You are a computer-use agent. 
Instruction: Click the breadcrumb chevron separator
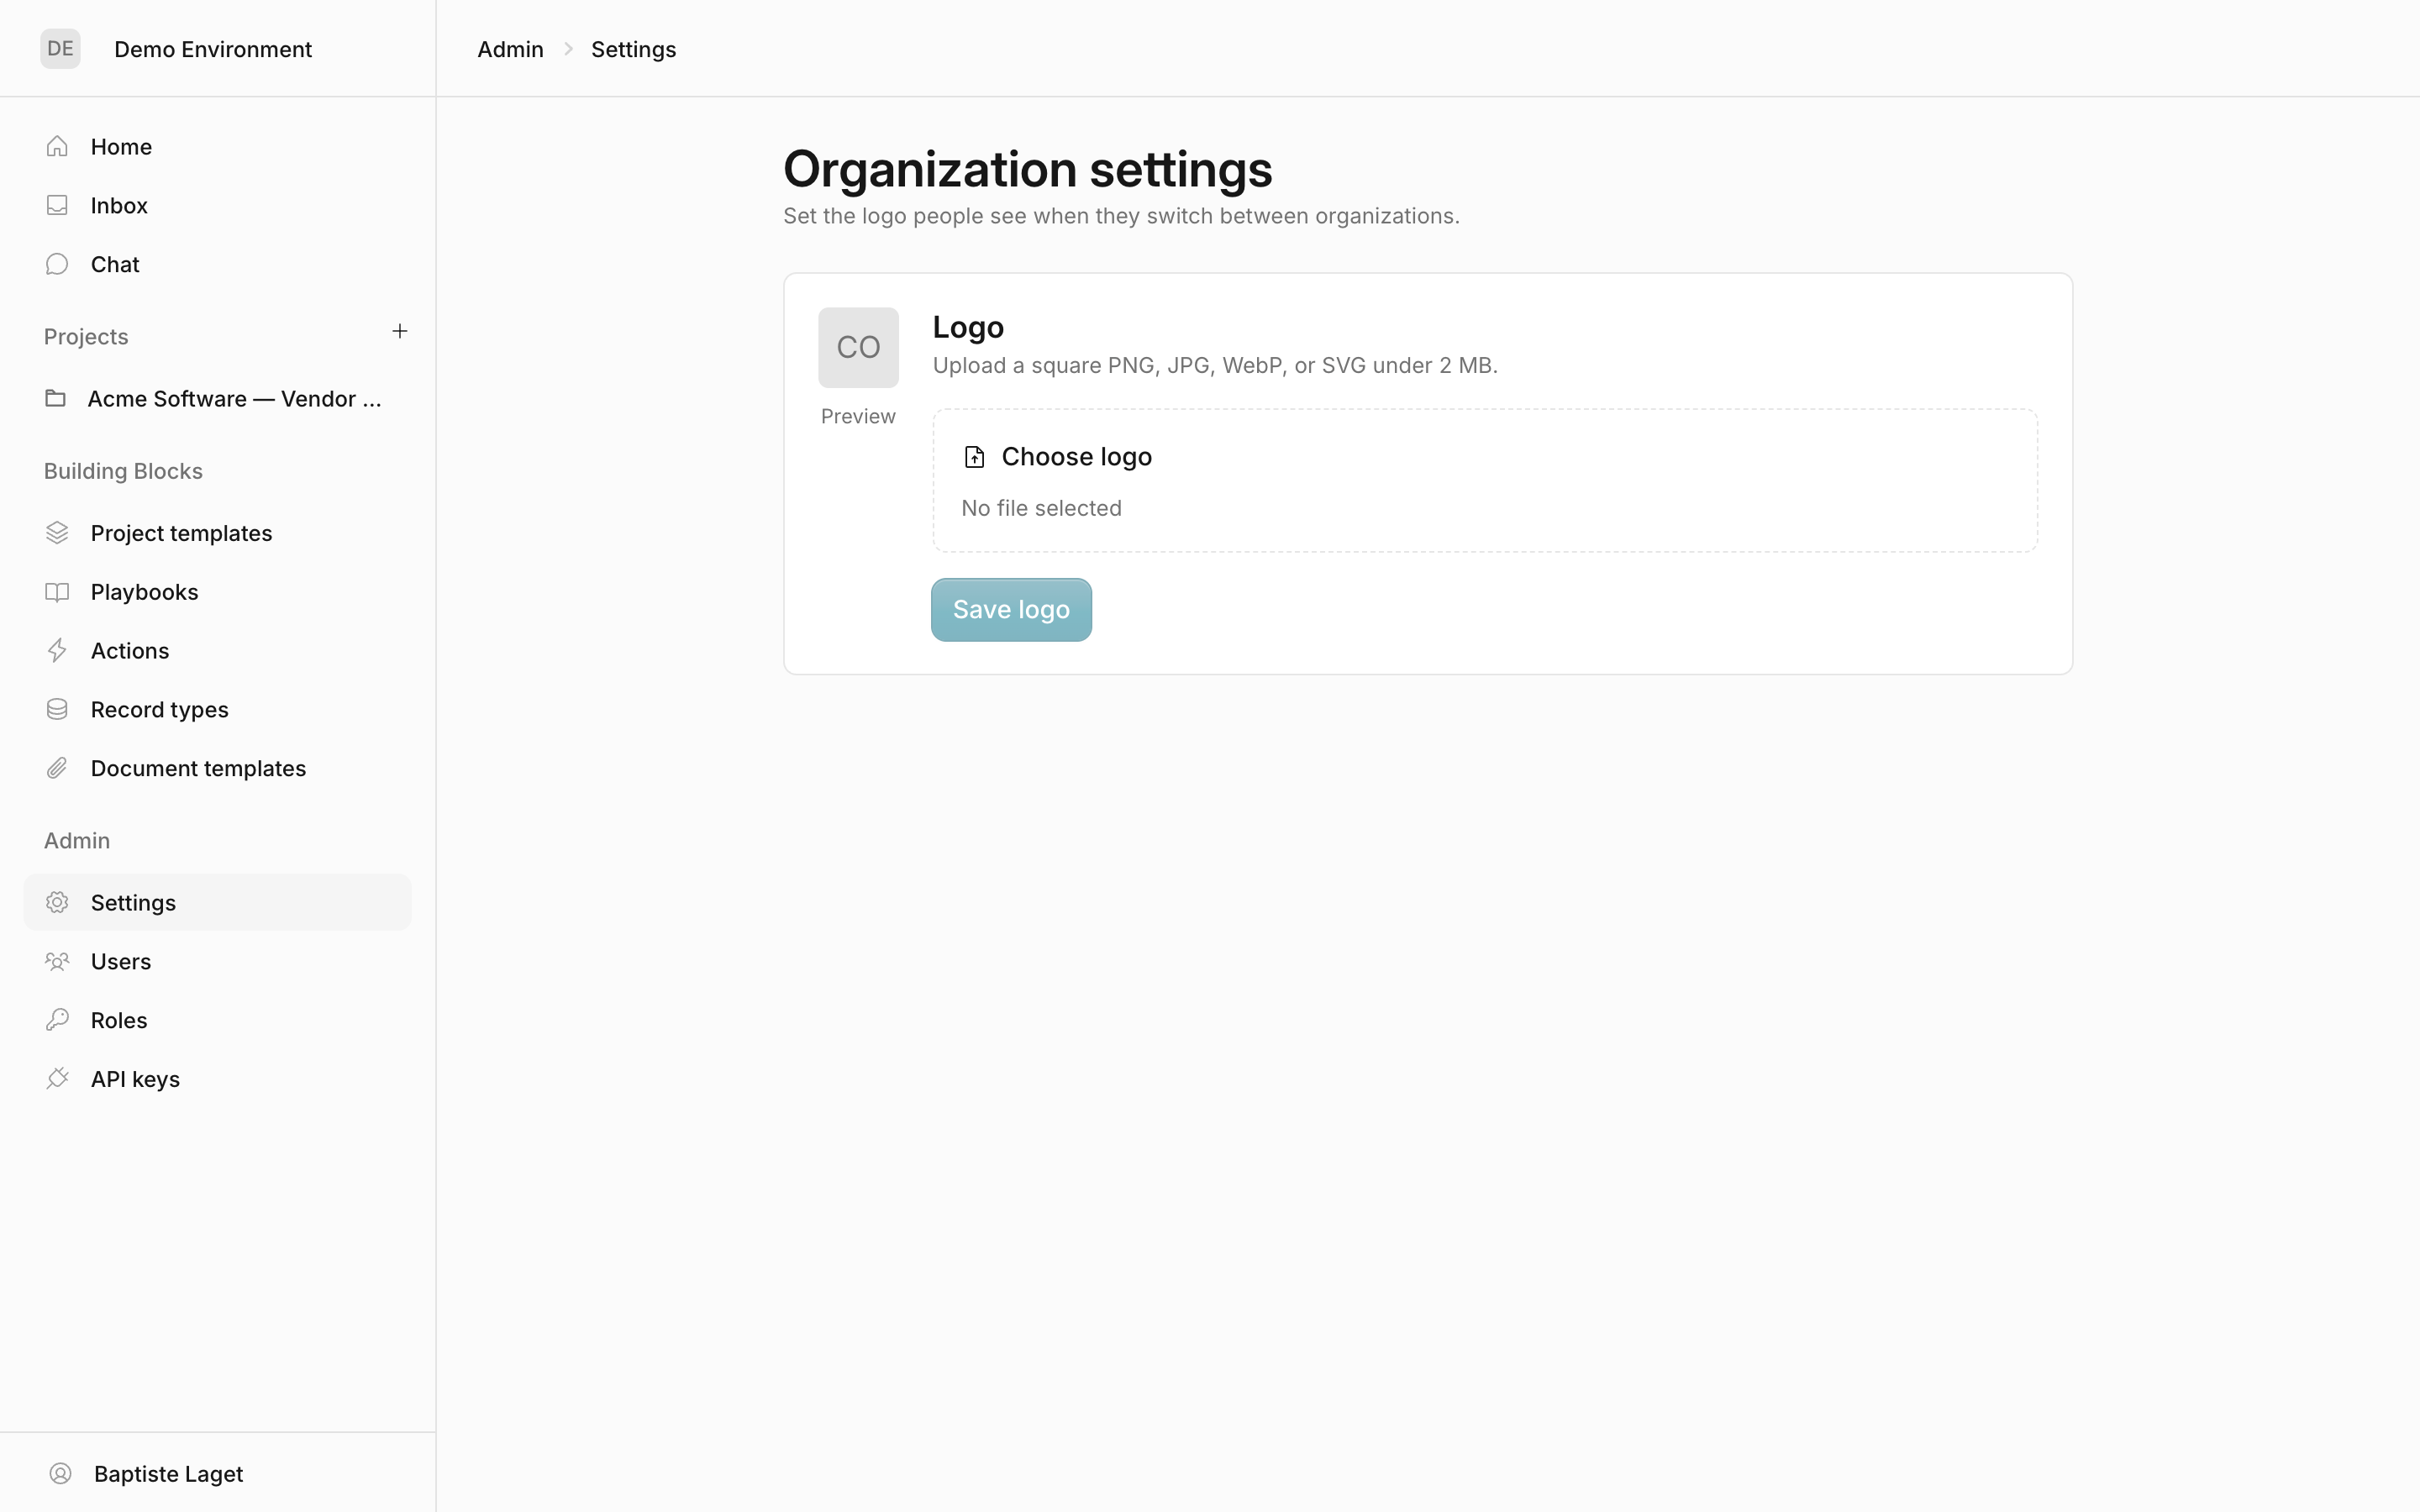pyautogui.click(x=568, y=49)
